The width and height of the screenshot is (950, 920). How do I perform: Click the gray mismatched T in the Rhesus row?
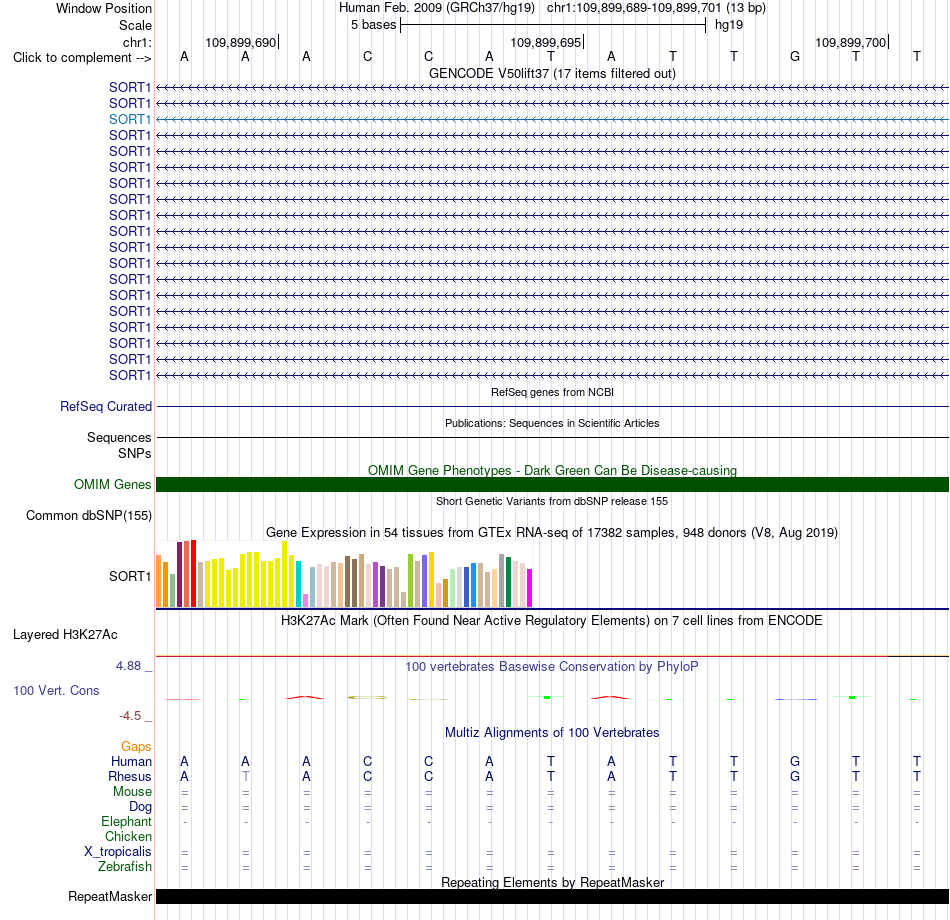tap(245, 776)
